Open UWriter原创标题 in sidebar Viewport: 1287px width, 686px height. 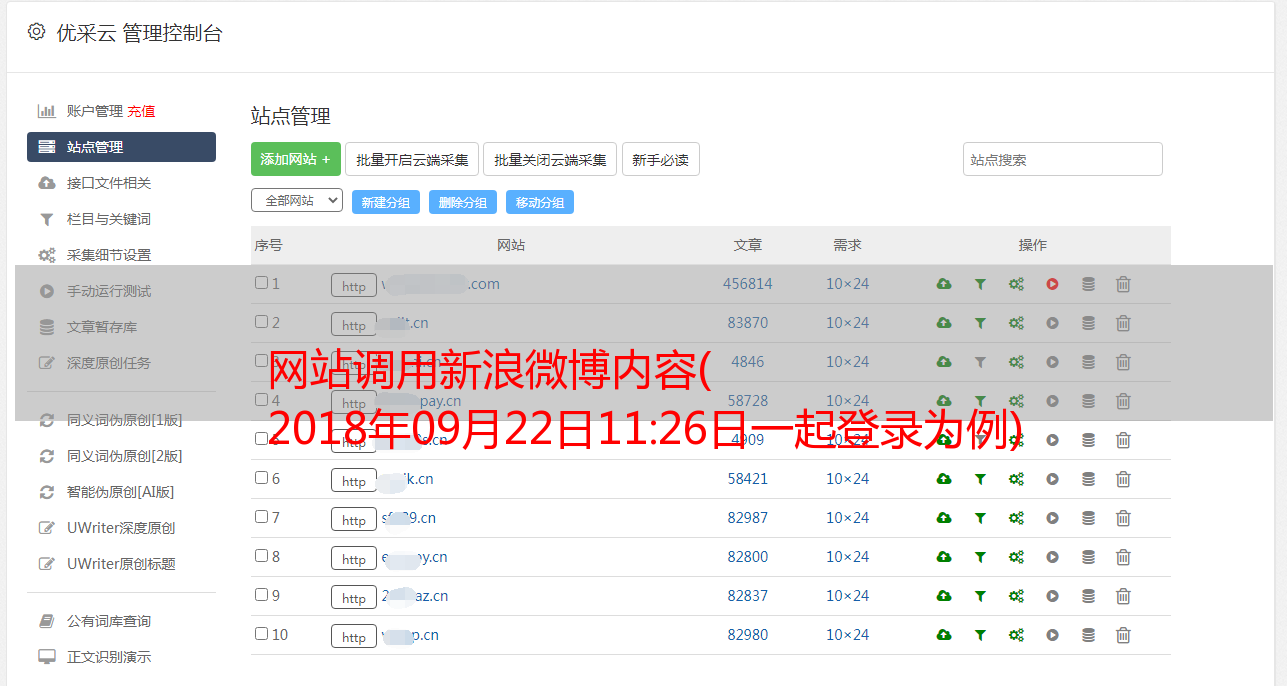point(121,564)
